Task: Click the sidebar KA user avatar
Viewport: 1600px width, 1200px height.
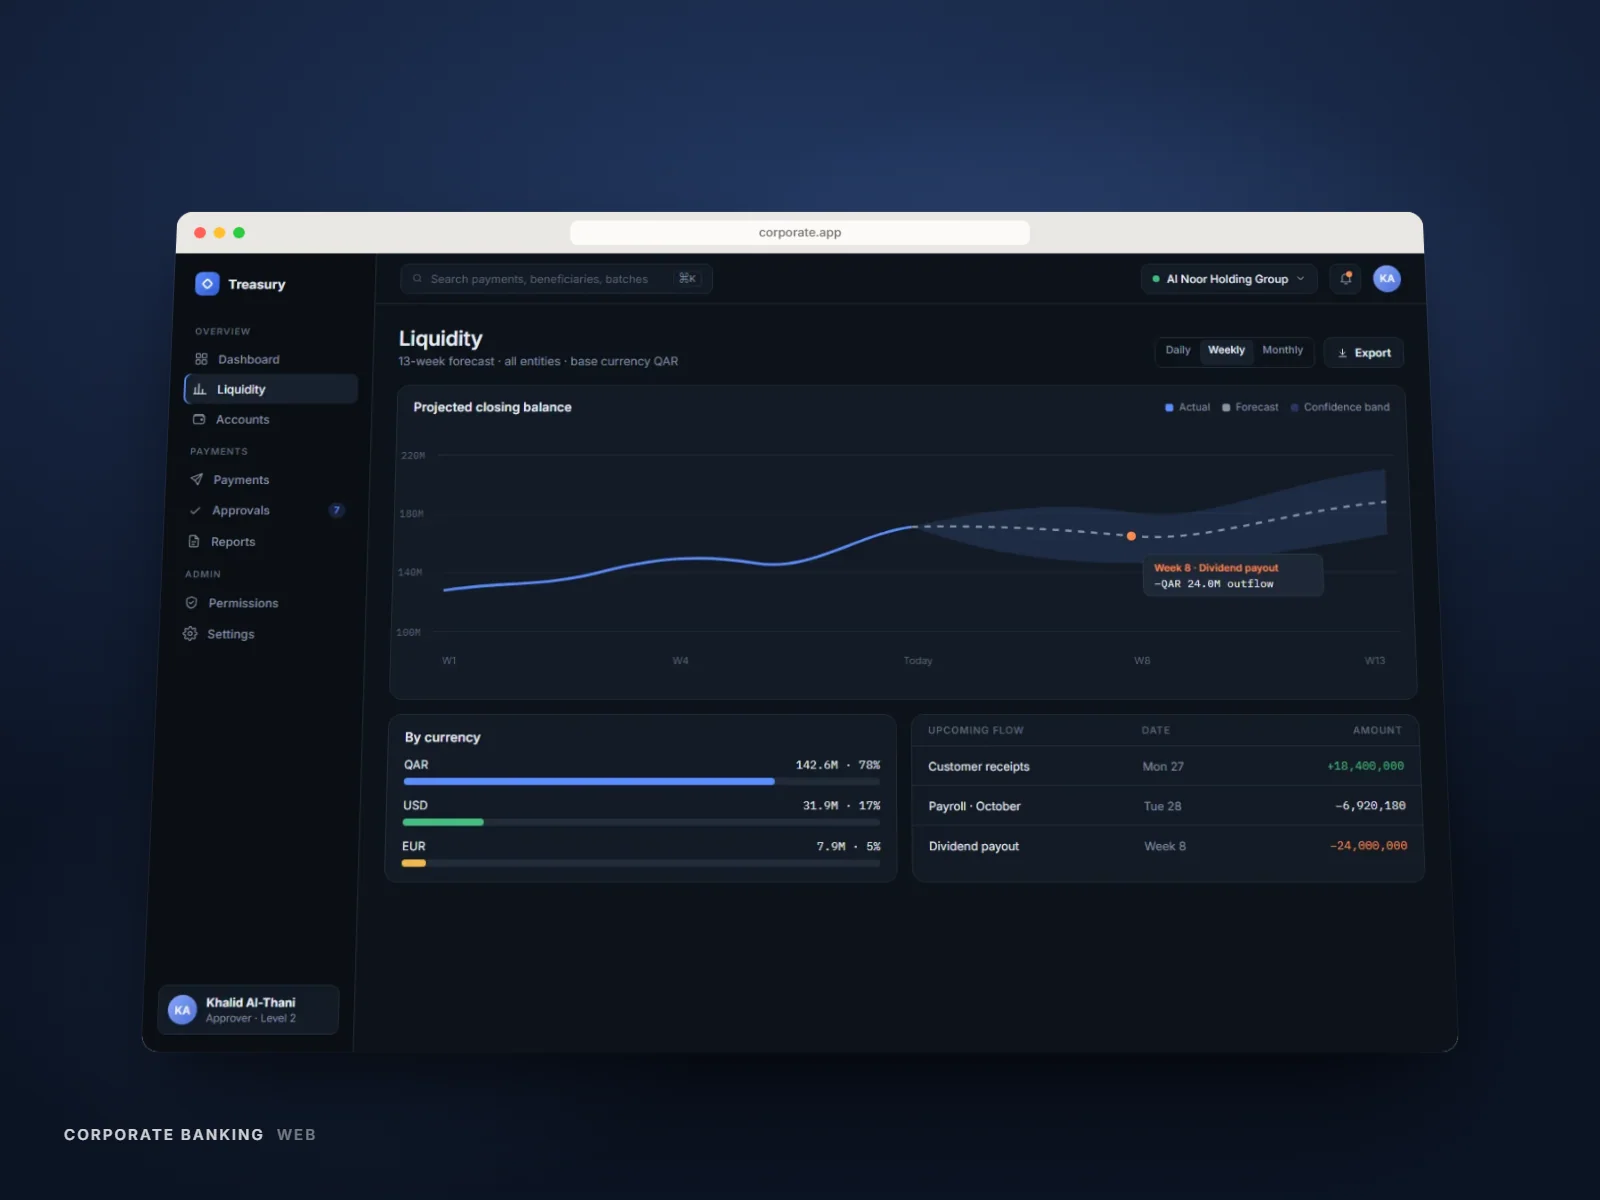Action: [182, 1010]
